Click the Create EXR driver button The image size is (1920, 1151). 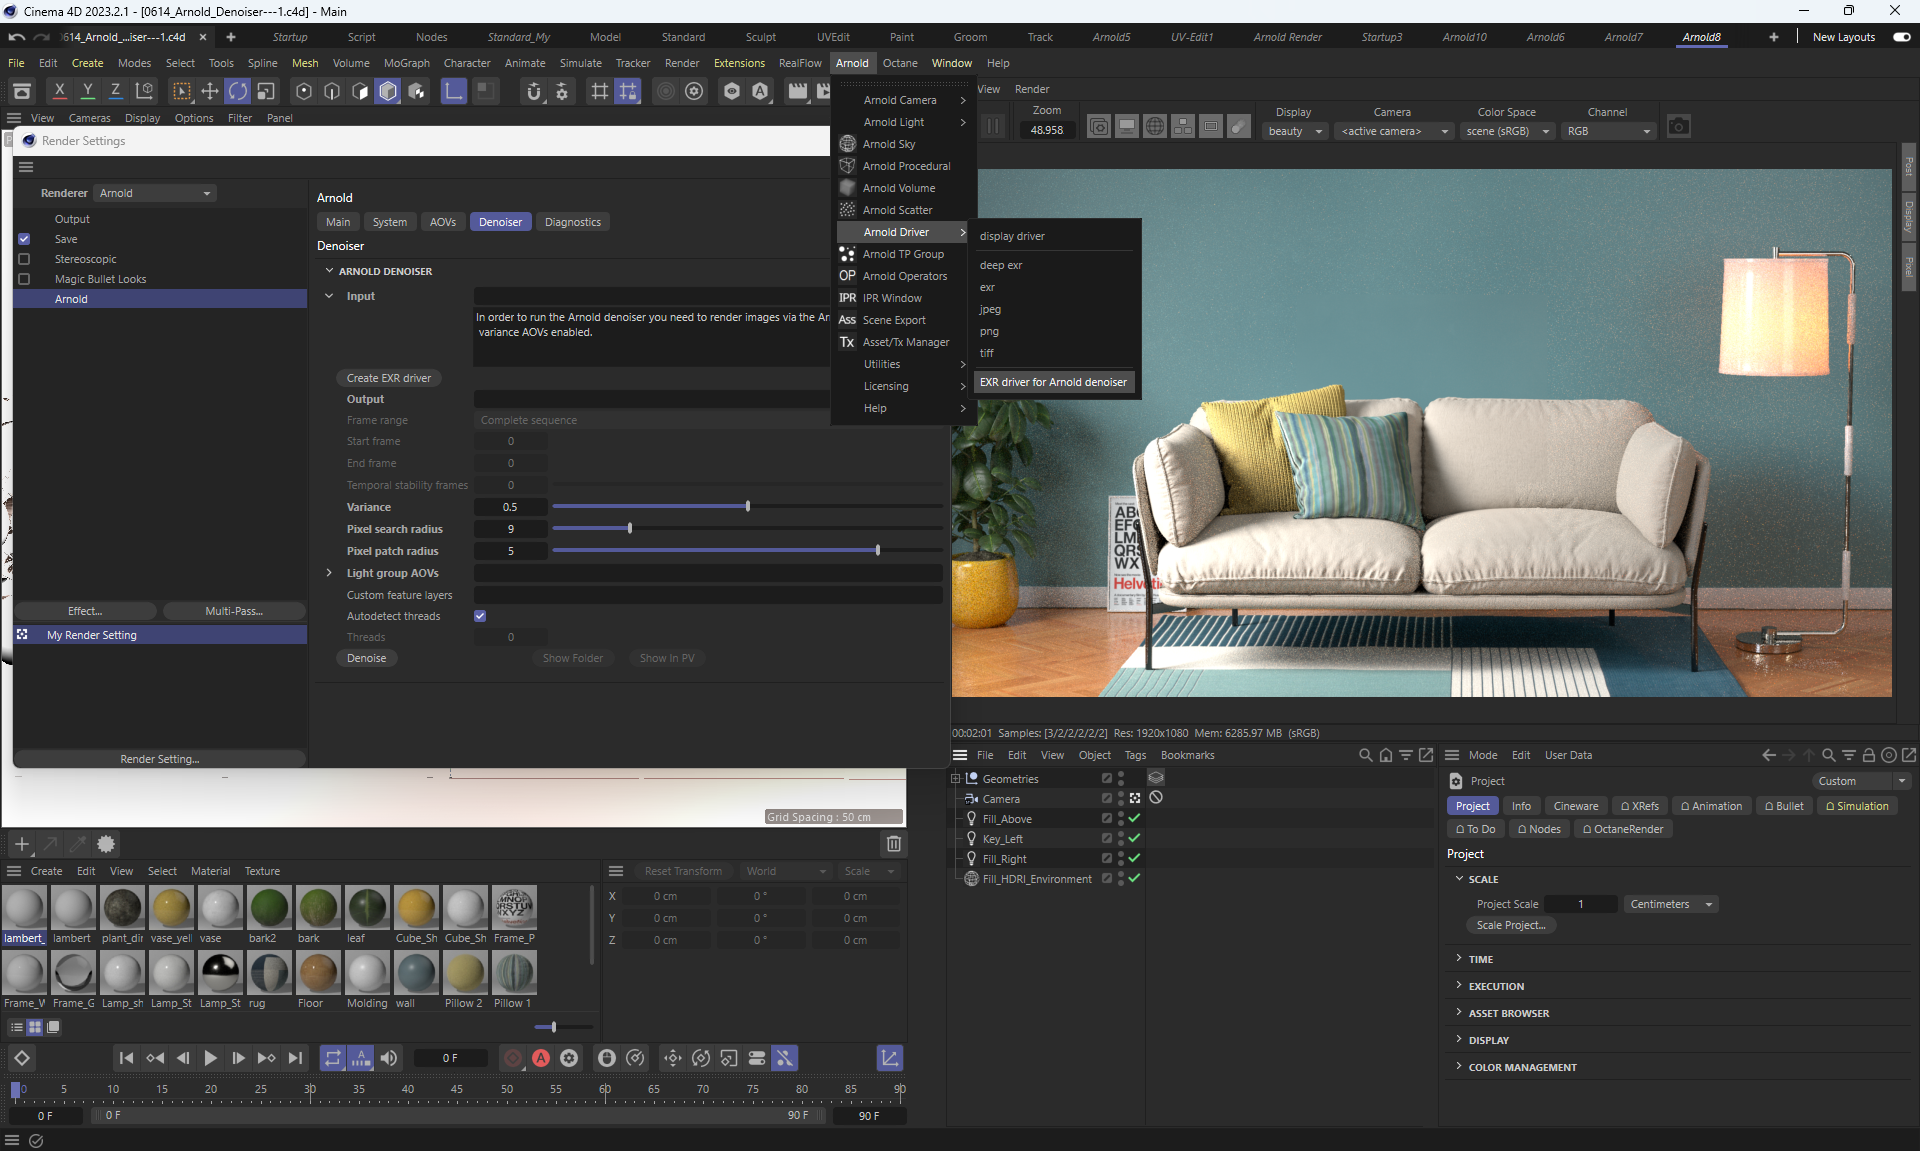[x=389, y=378]
